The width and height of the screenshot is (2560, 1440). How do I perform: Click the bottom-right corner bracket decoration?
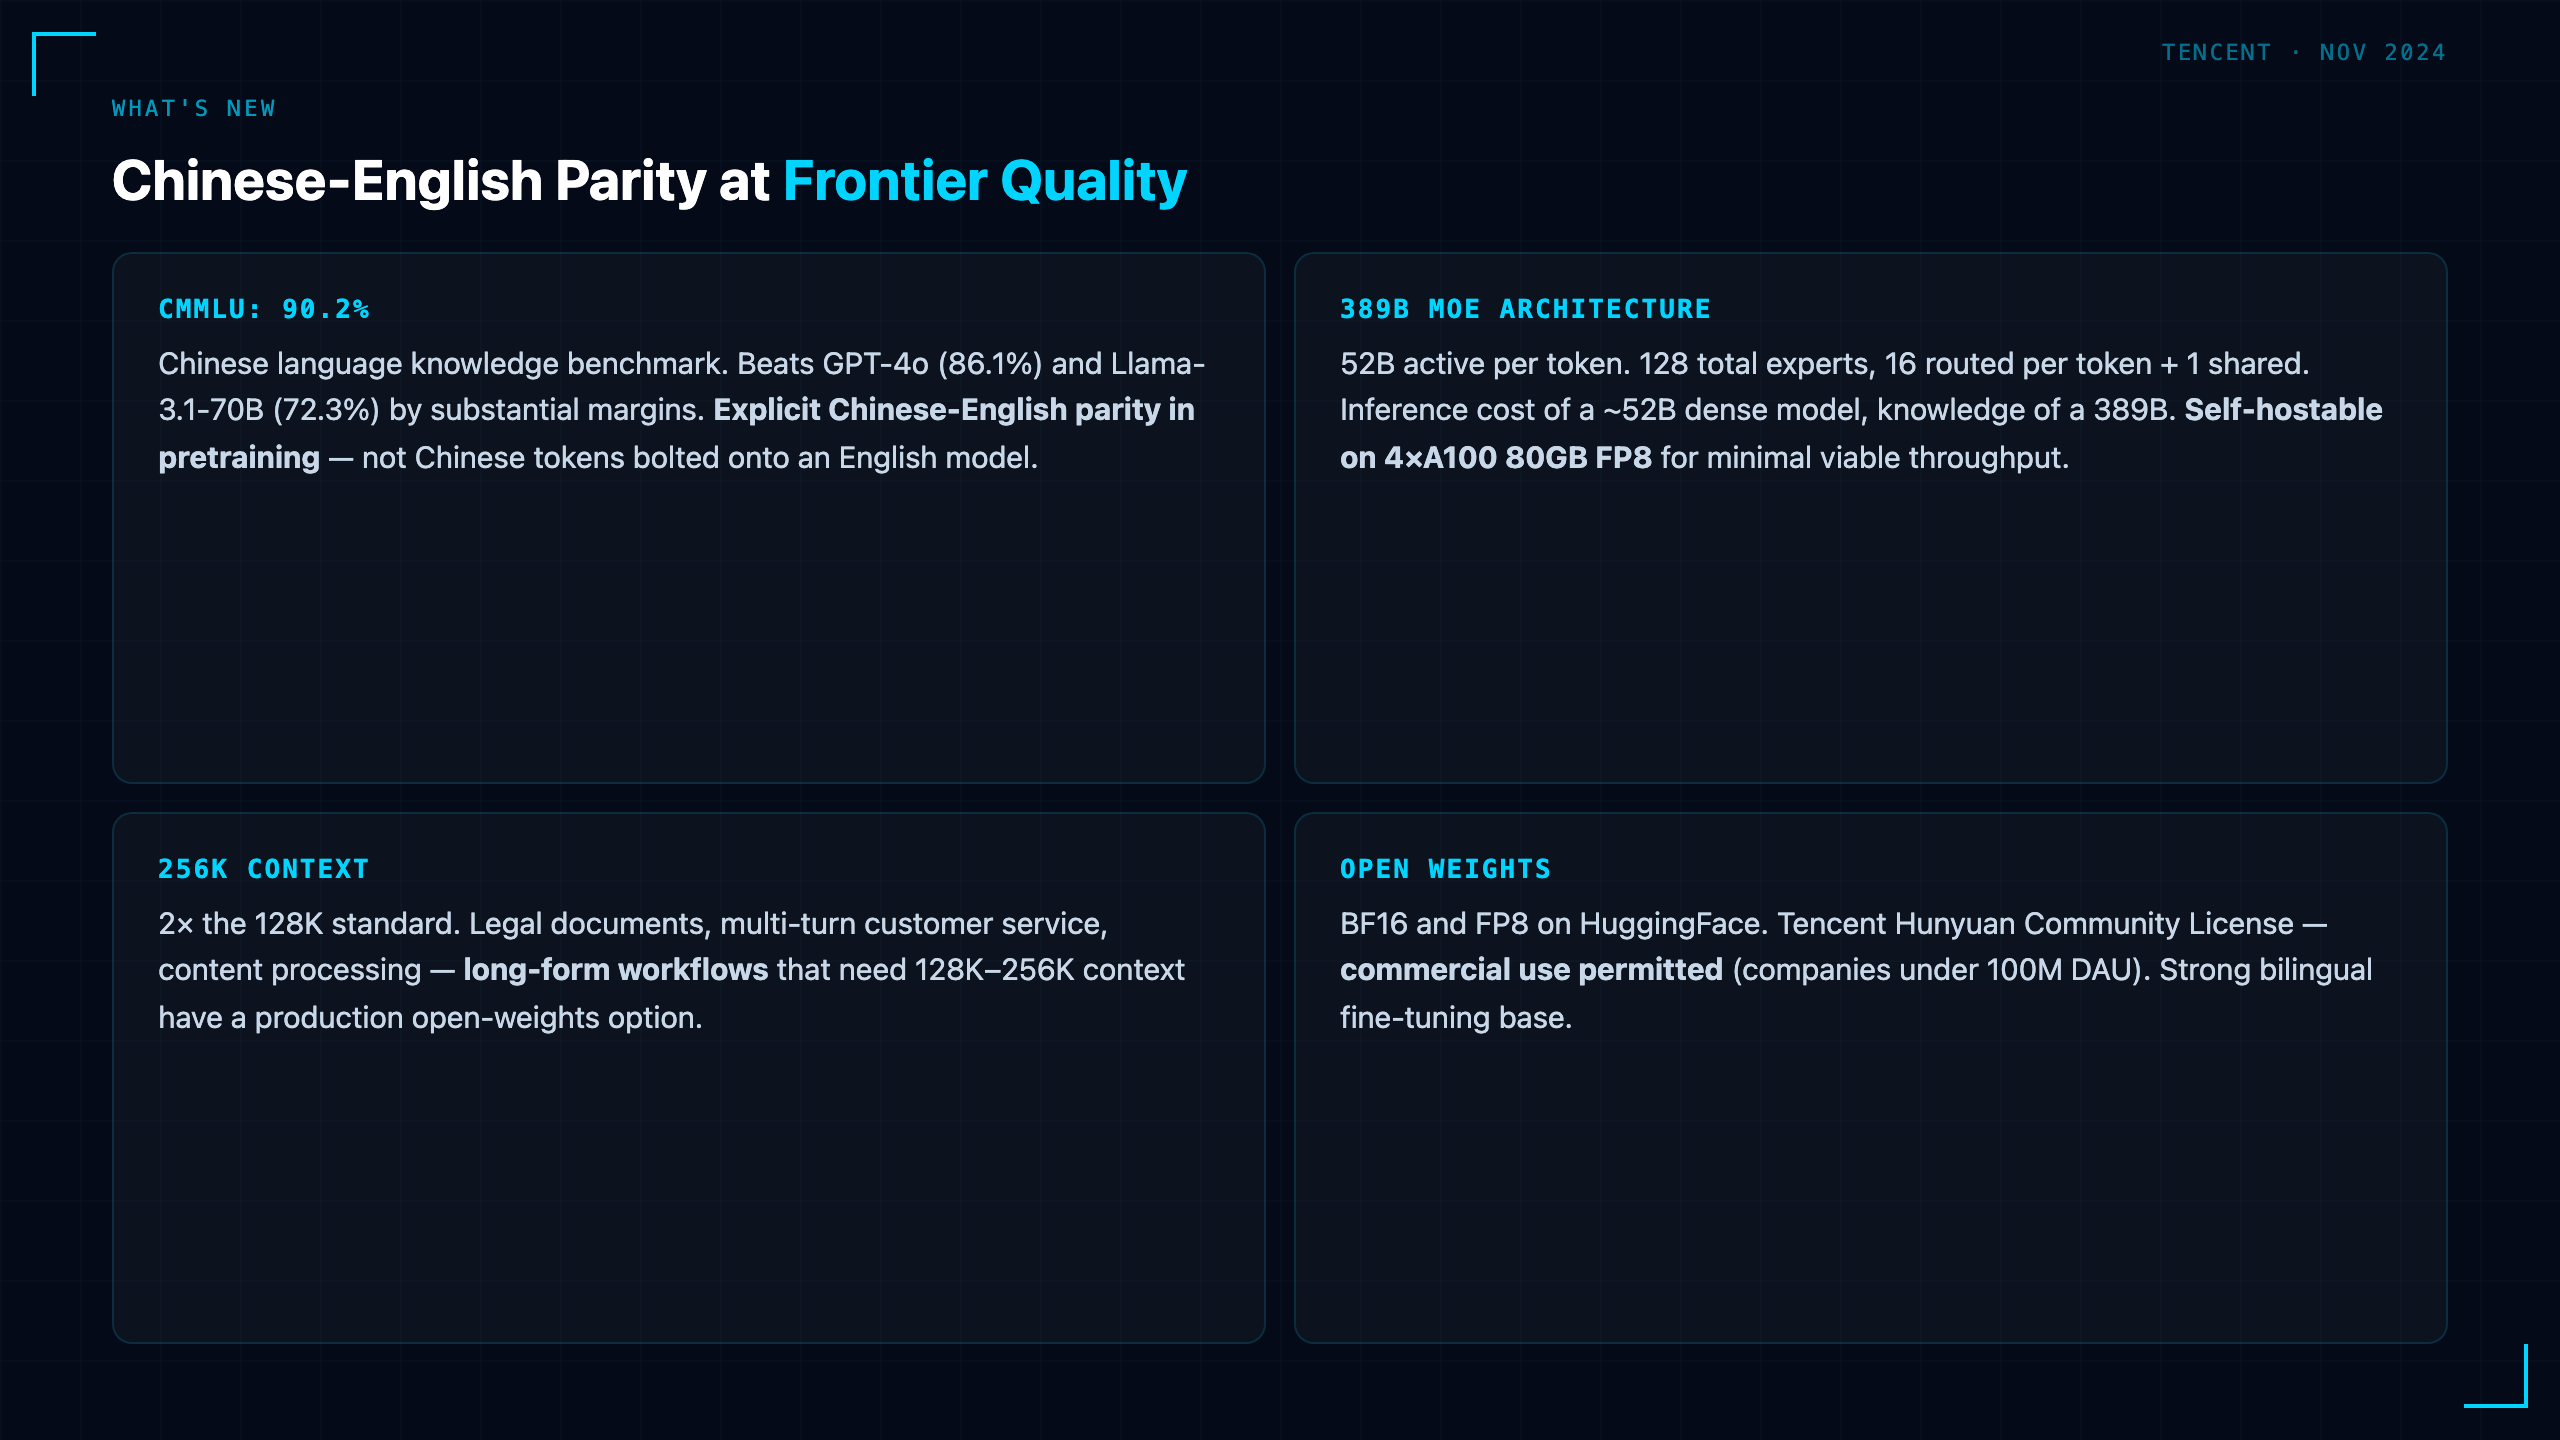tap(2496, 1376)
